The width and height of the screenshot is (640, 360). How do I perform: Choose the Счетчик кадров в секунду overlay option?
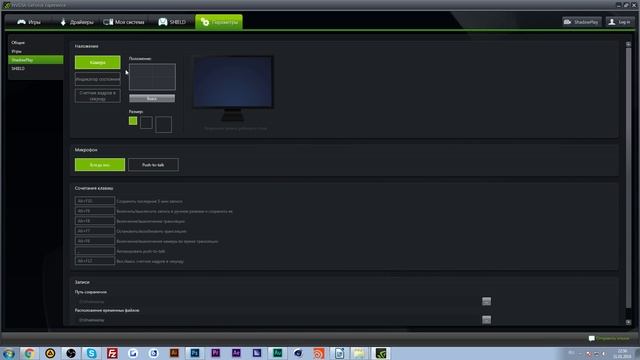coord(98,96)
